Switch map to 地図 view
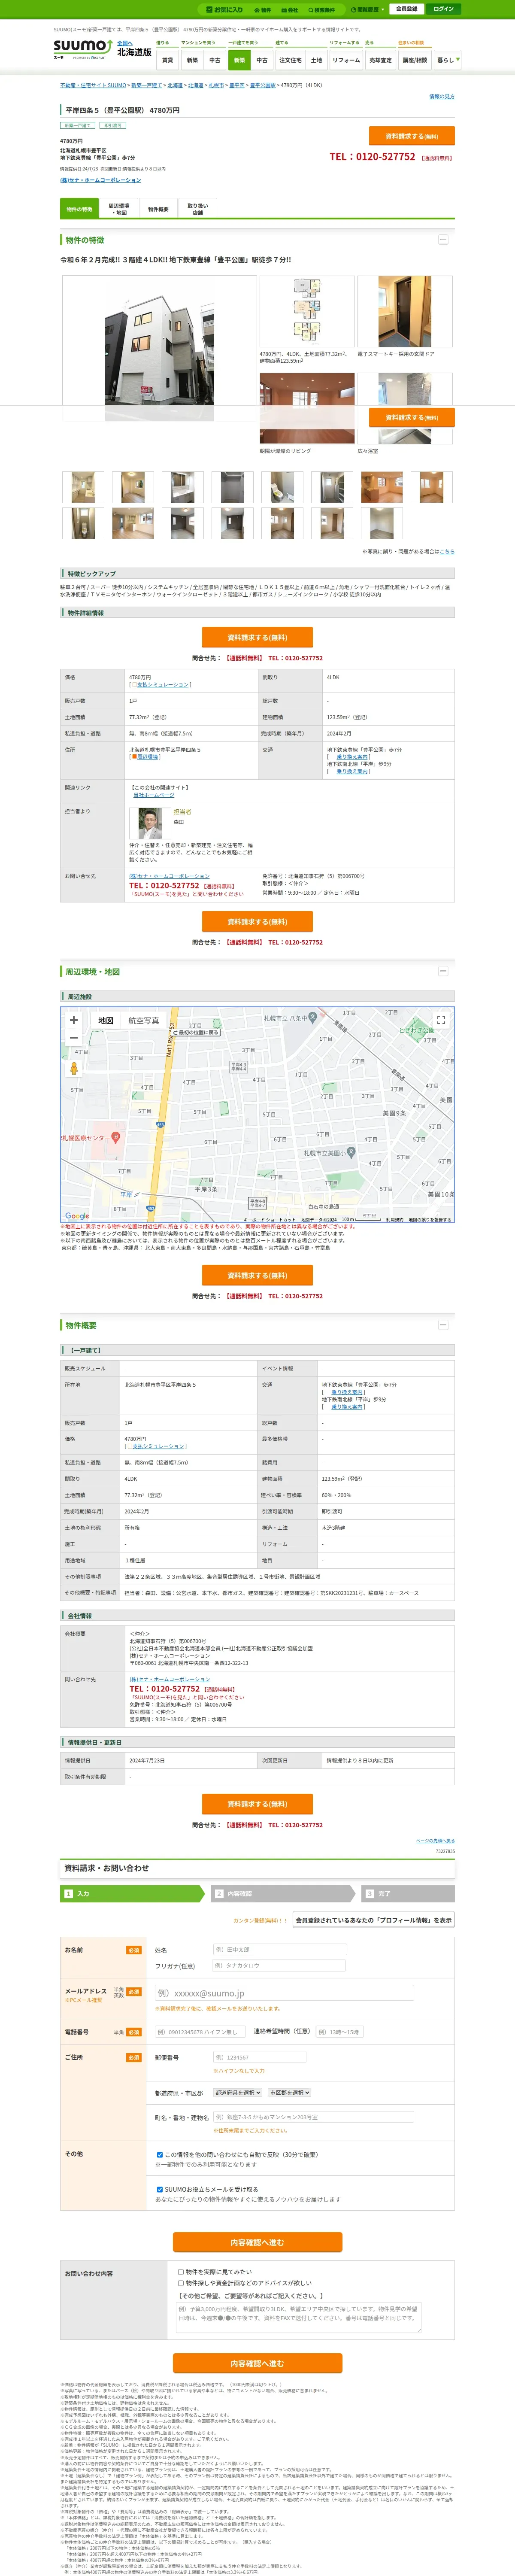The image size is (515, 2576). pos(105,1021)
